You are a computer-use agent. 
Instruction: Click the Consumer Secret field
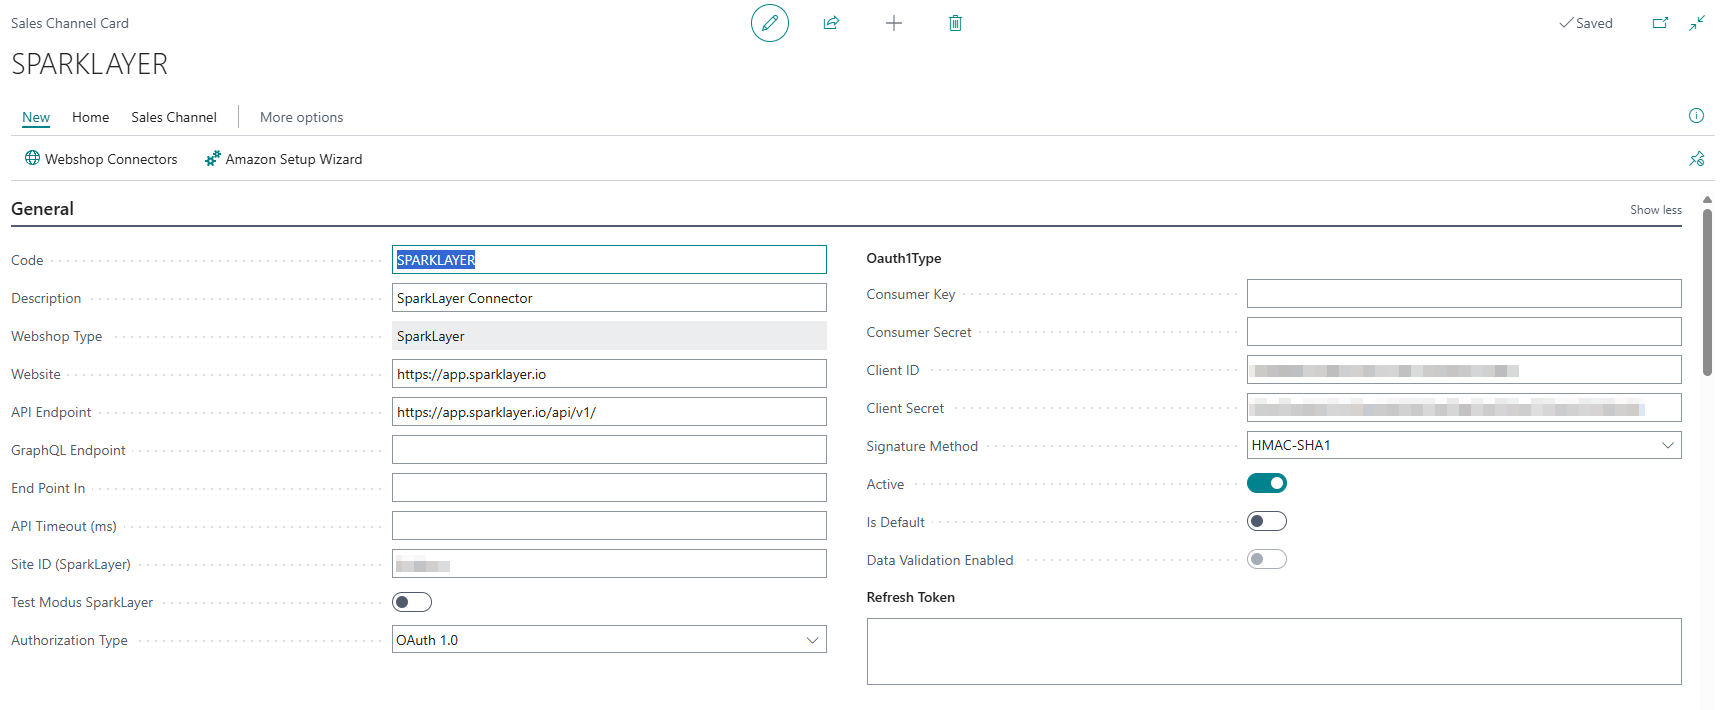(x=1464, y=332)
